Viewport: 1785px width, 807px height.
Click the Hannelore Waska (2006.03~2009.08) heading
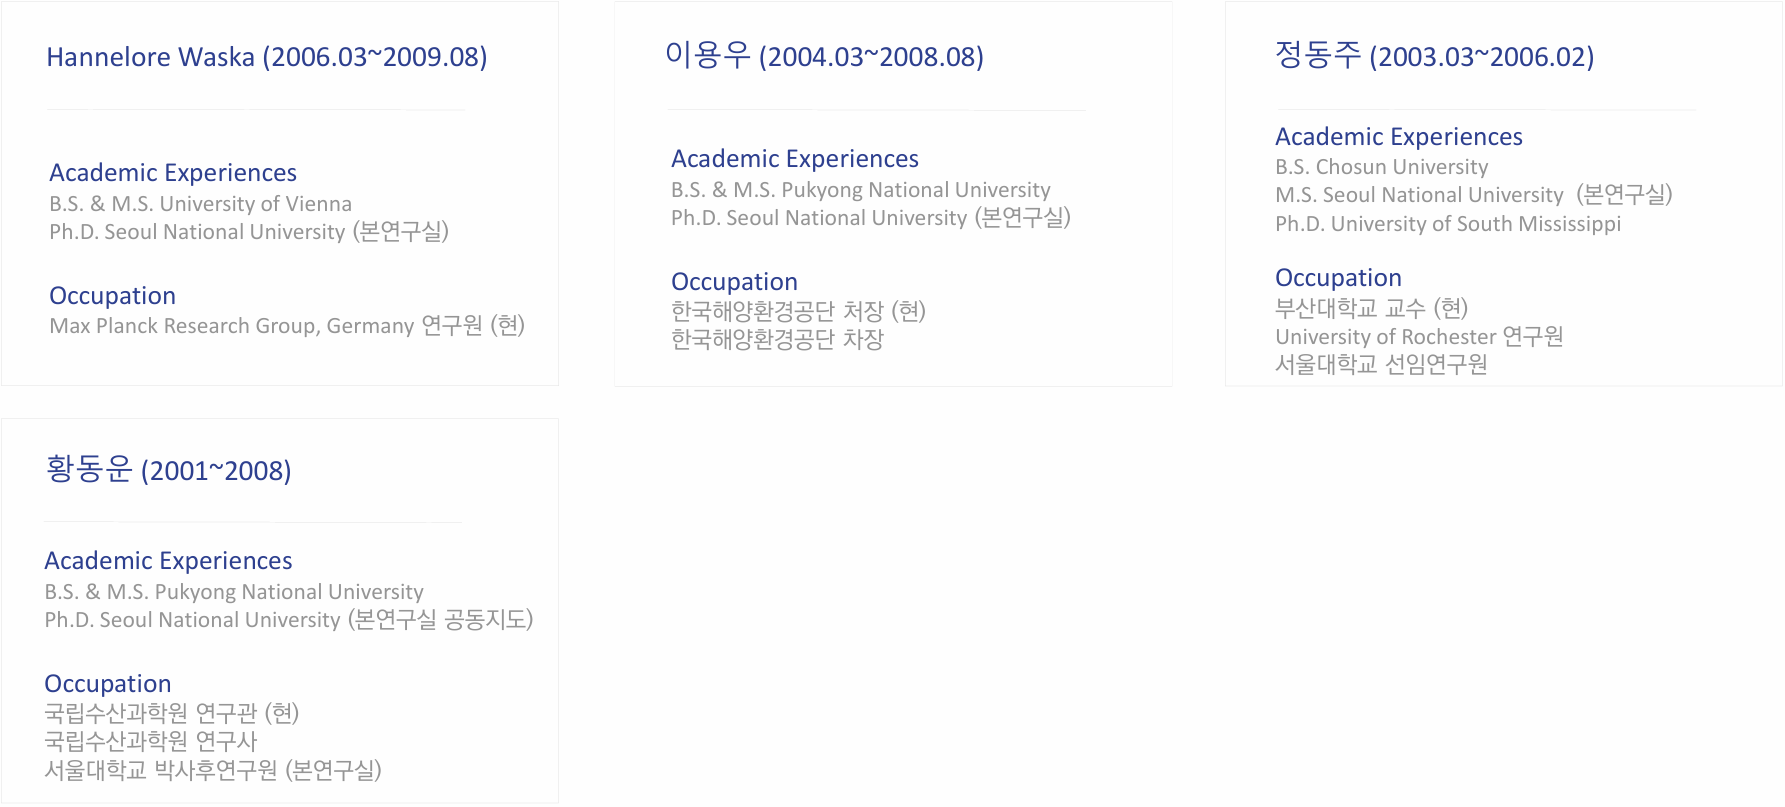[267, 57]
